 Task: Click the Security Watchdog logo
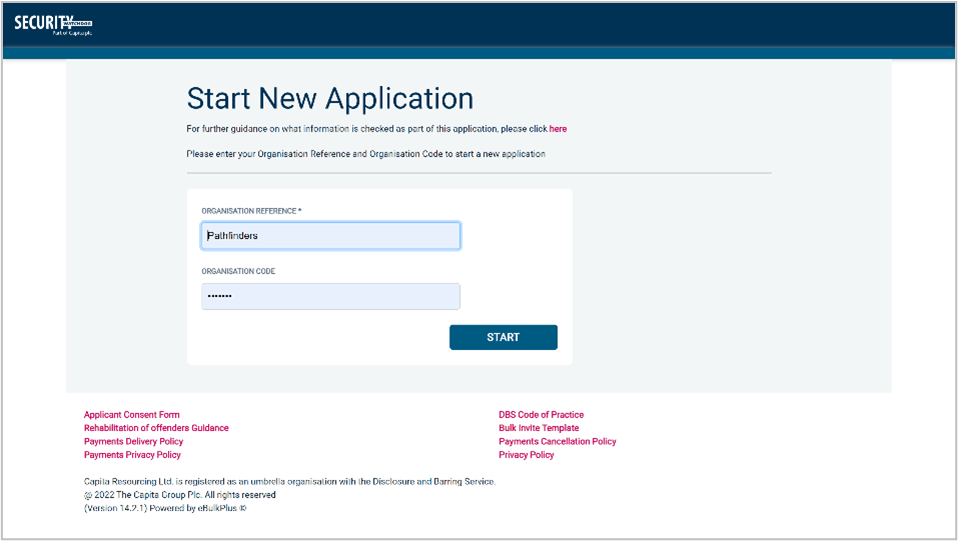tap(53, 24)
